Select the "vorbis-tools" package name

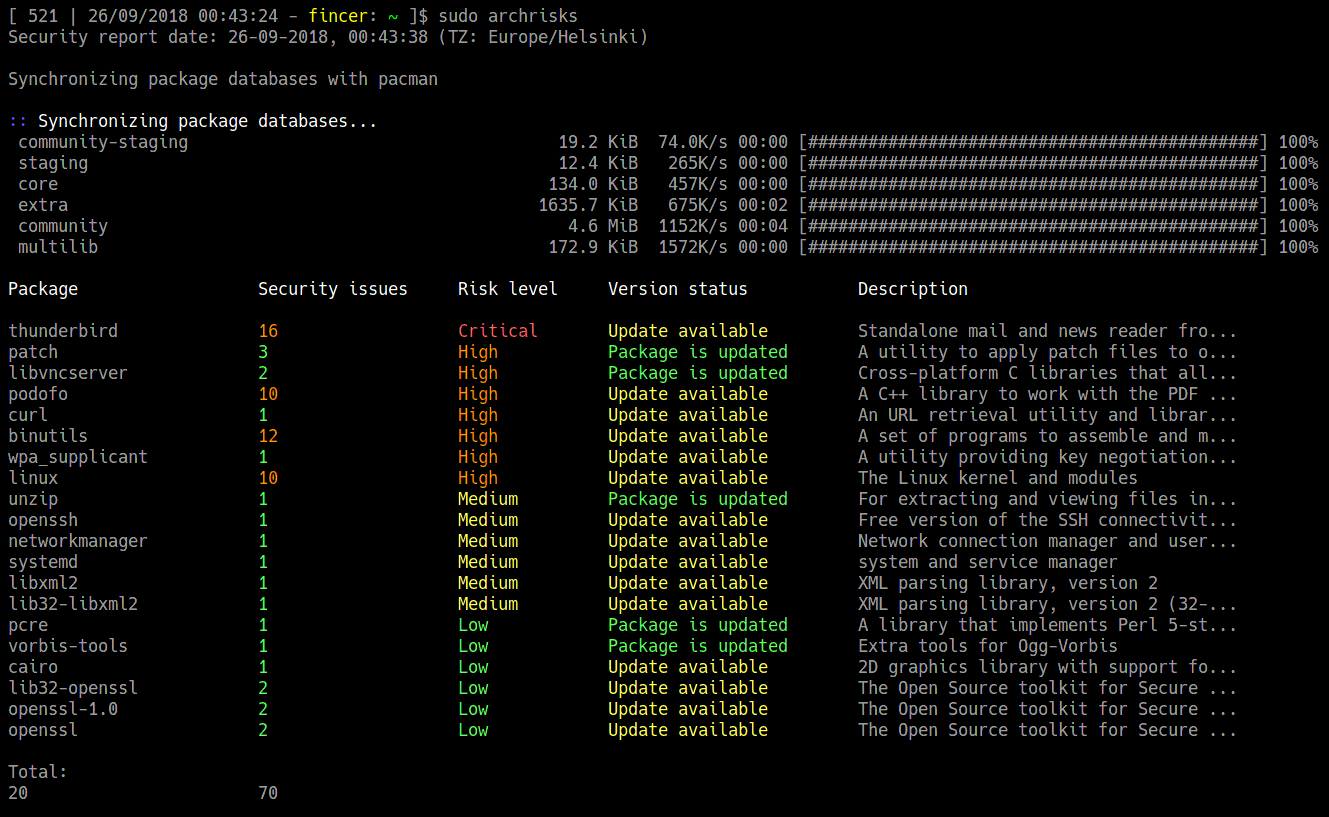(68, 646)
